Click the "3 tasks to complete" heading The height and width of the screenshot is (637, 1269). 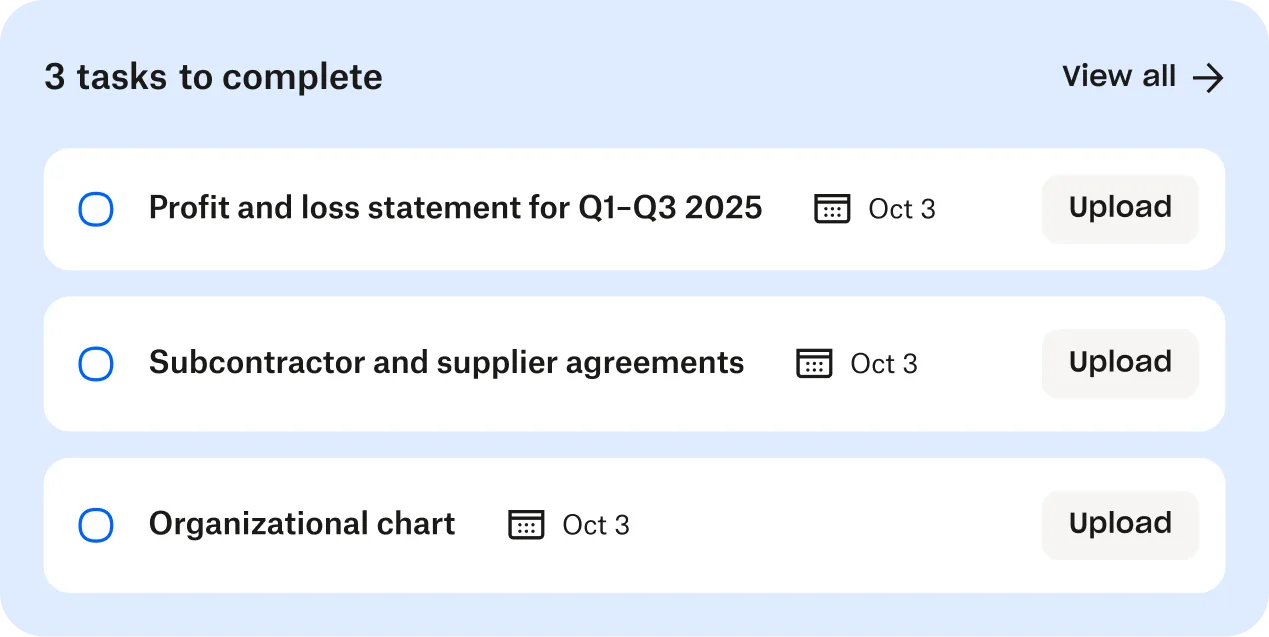[x=213, y=77]
